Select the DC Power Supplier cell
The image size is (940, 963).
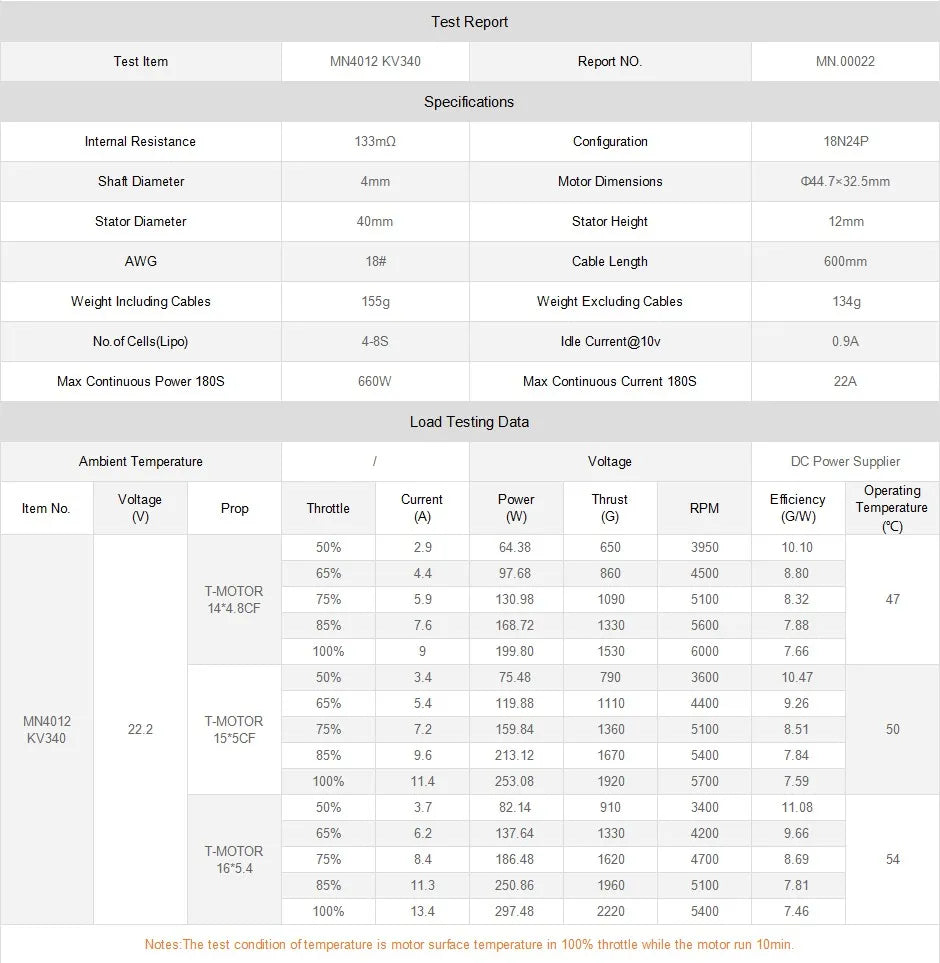(845, 461)
